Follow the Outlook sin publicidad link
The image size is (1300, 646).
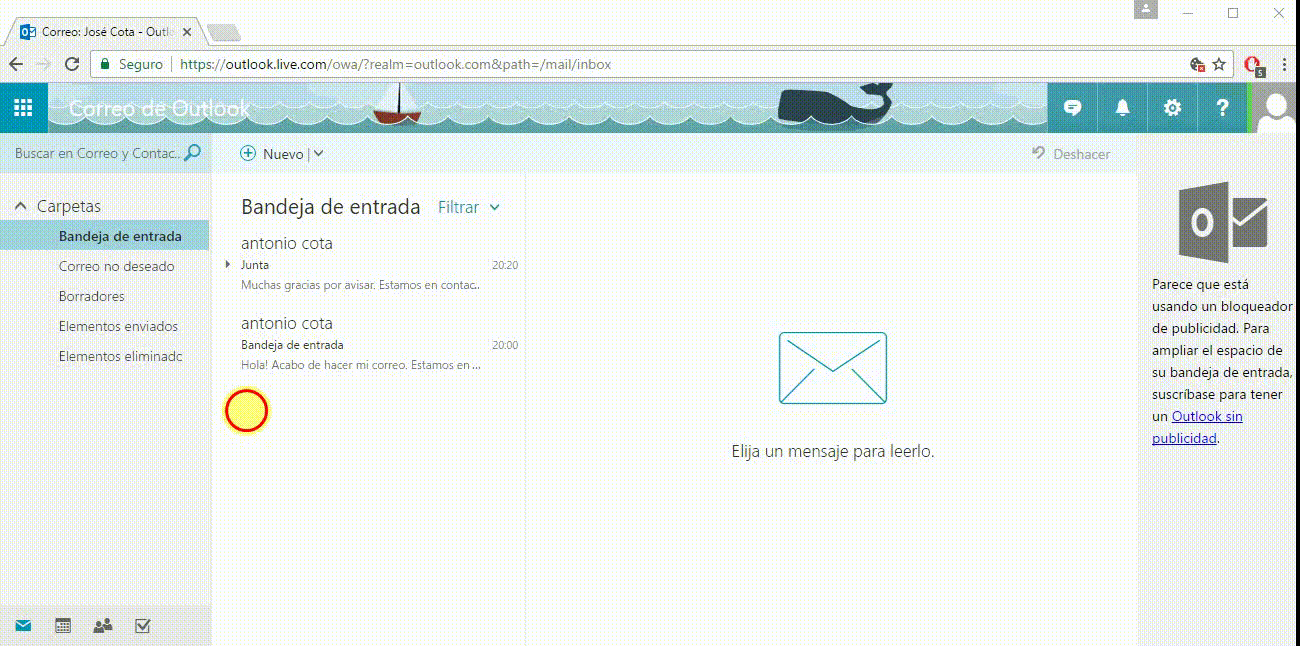(1197, 427)
